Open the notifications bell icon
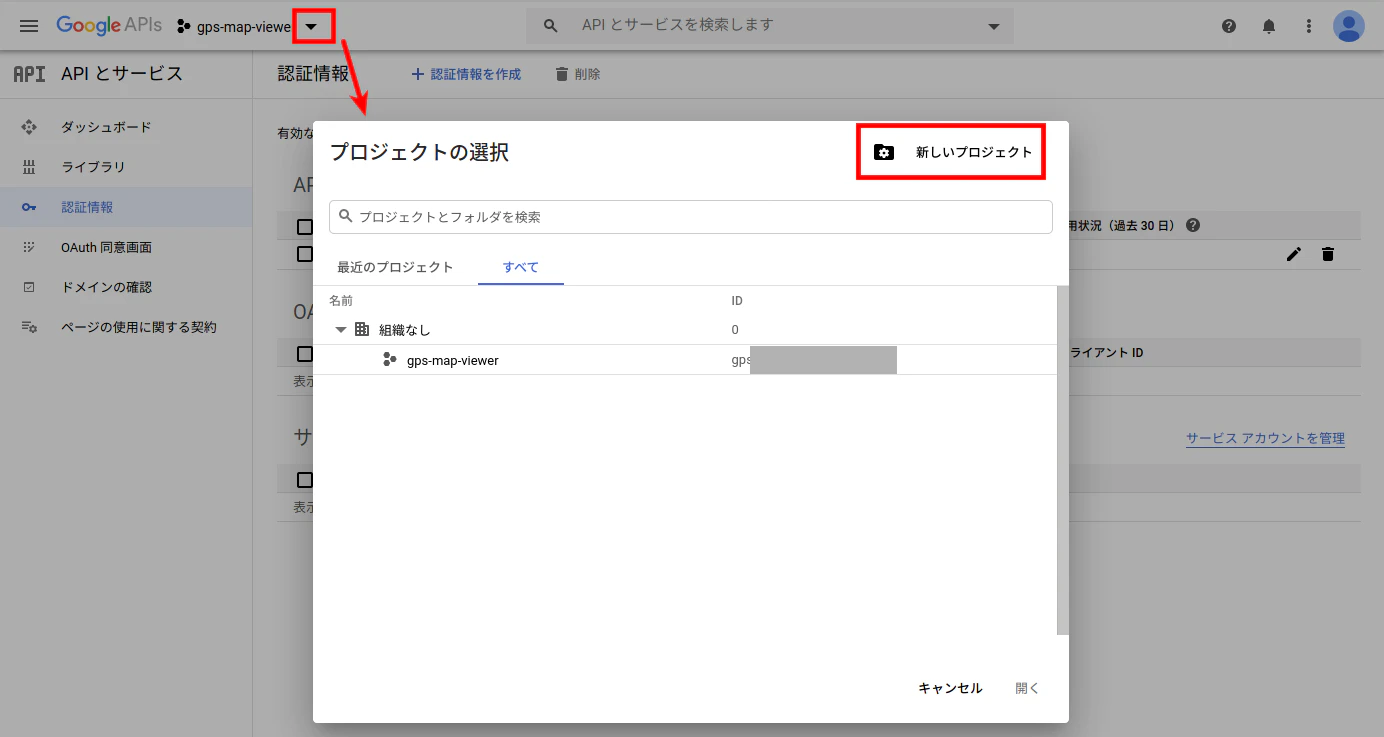 coord(1269,26)
